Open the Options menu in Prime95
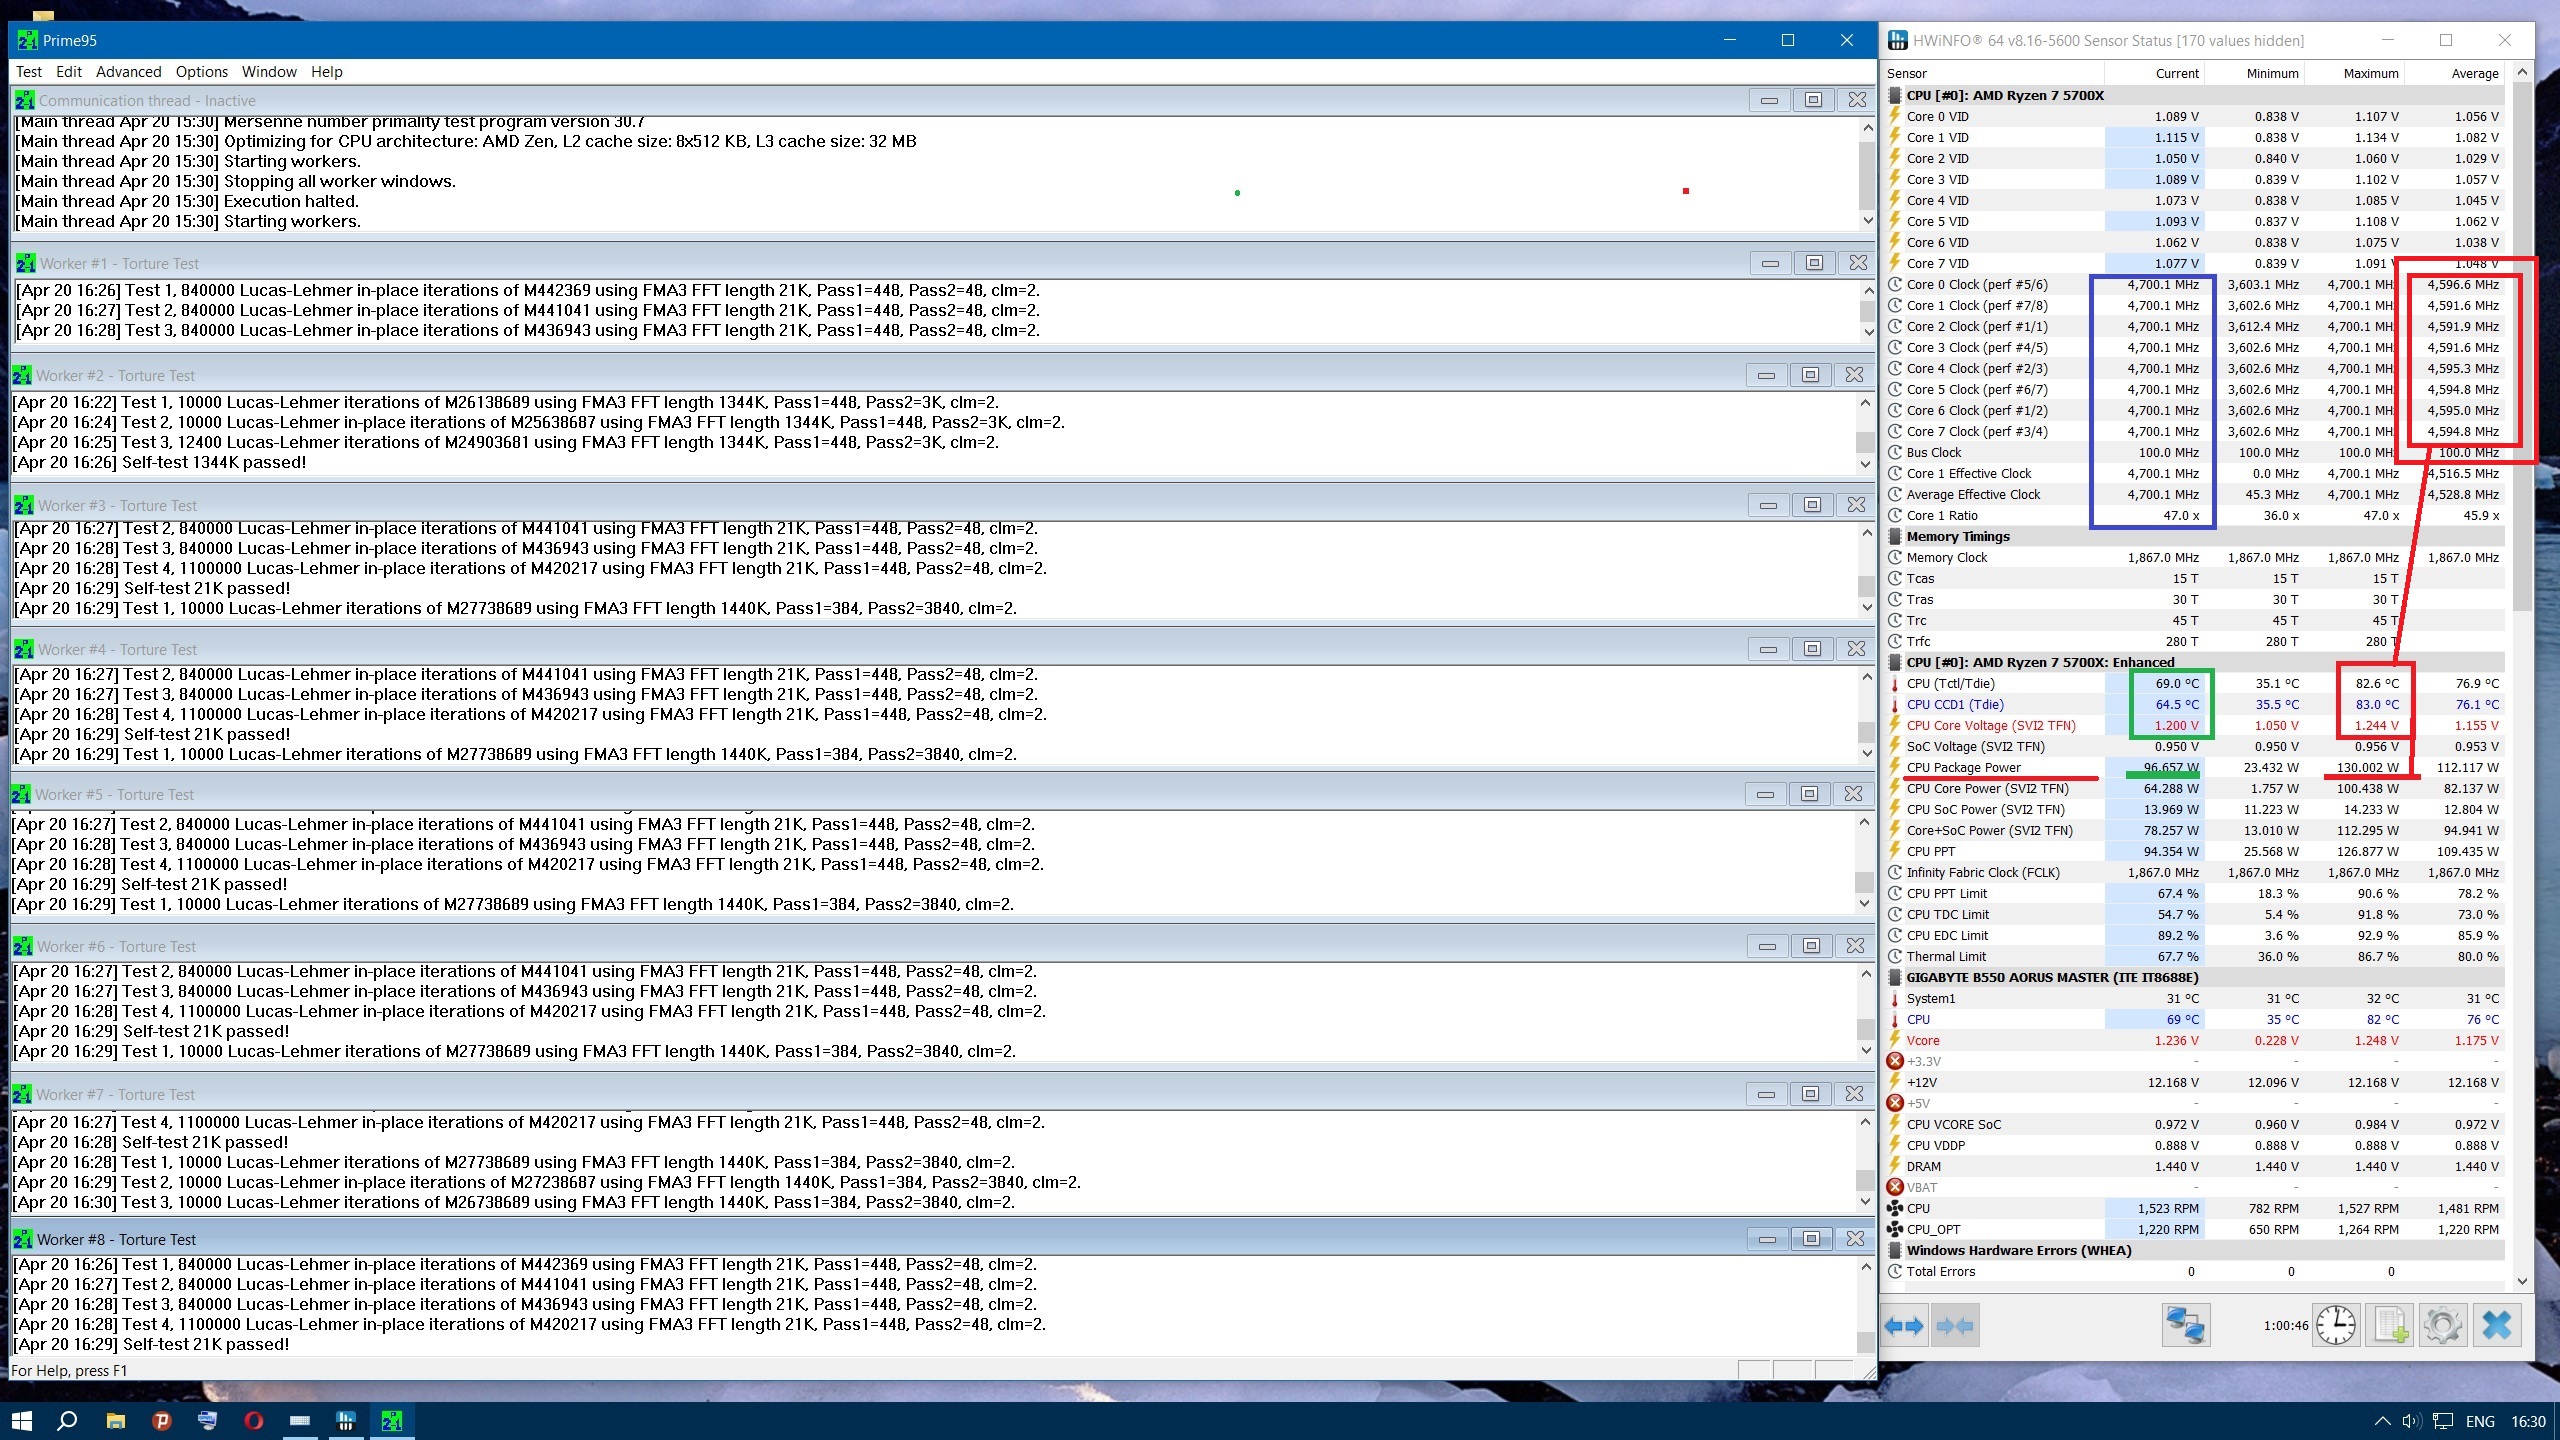The height and width of the screenshot is (1440, 2560). click(201, 72)
